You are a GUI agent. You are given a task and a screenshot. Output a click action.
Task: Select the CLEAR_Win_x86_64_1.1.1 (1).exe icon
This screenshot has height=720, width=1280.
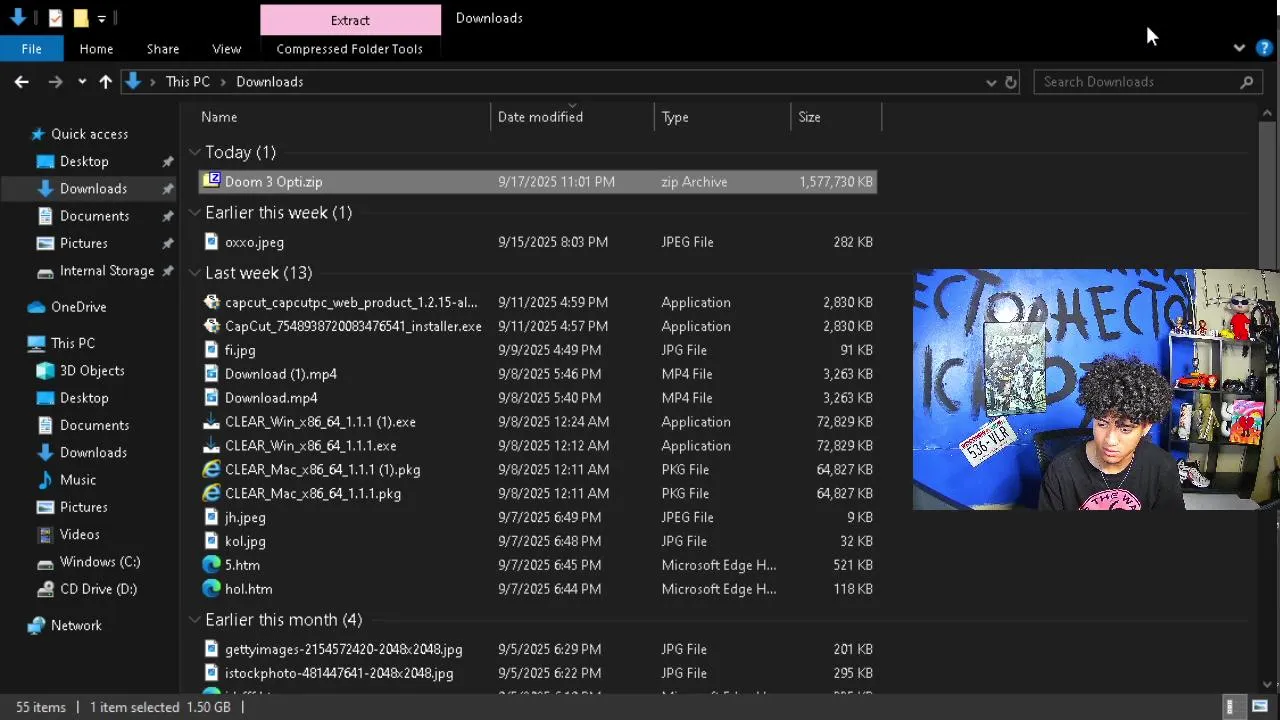[211, 422]
